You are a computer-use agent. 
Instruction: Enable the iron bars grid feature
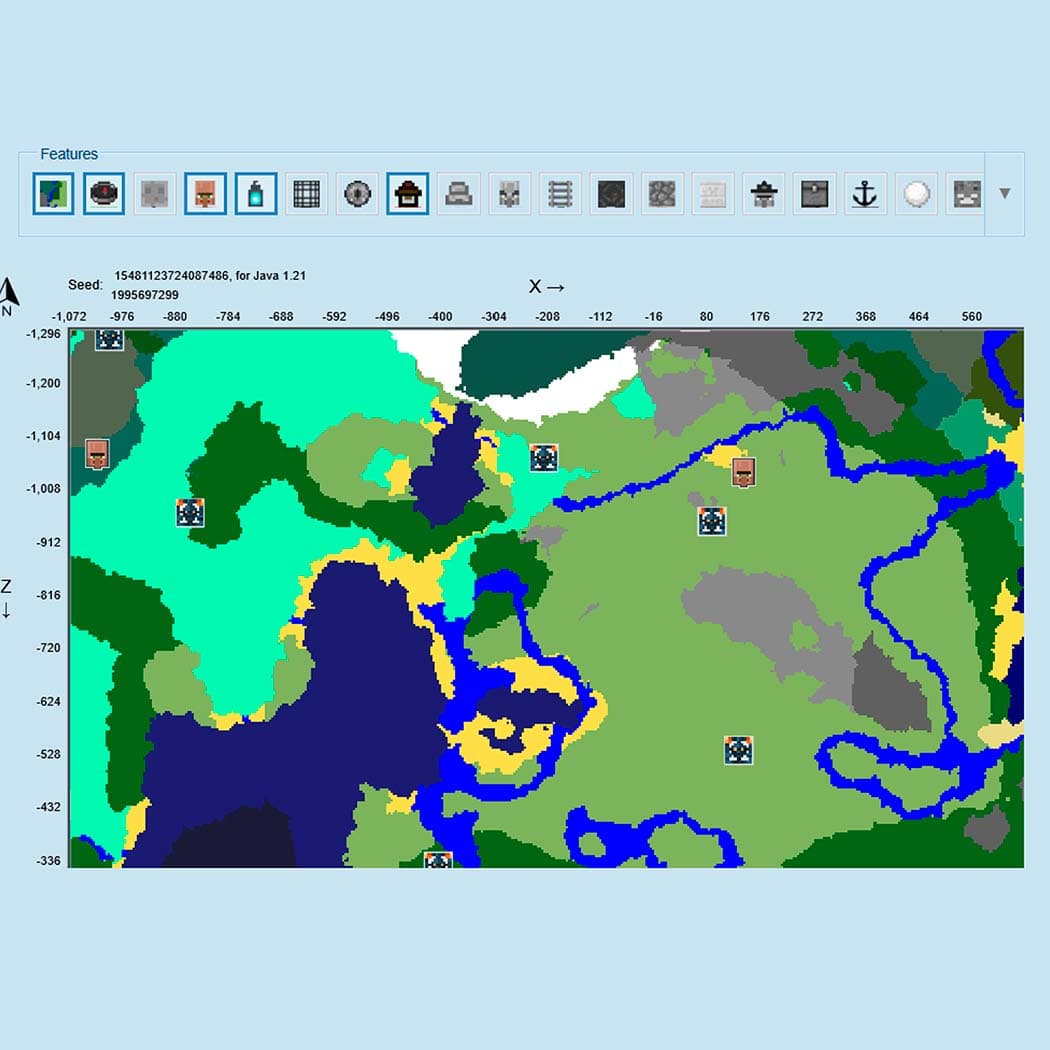click(x=306, y=194)
